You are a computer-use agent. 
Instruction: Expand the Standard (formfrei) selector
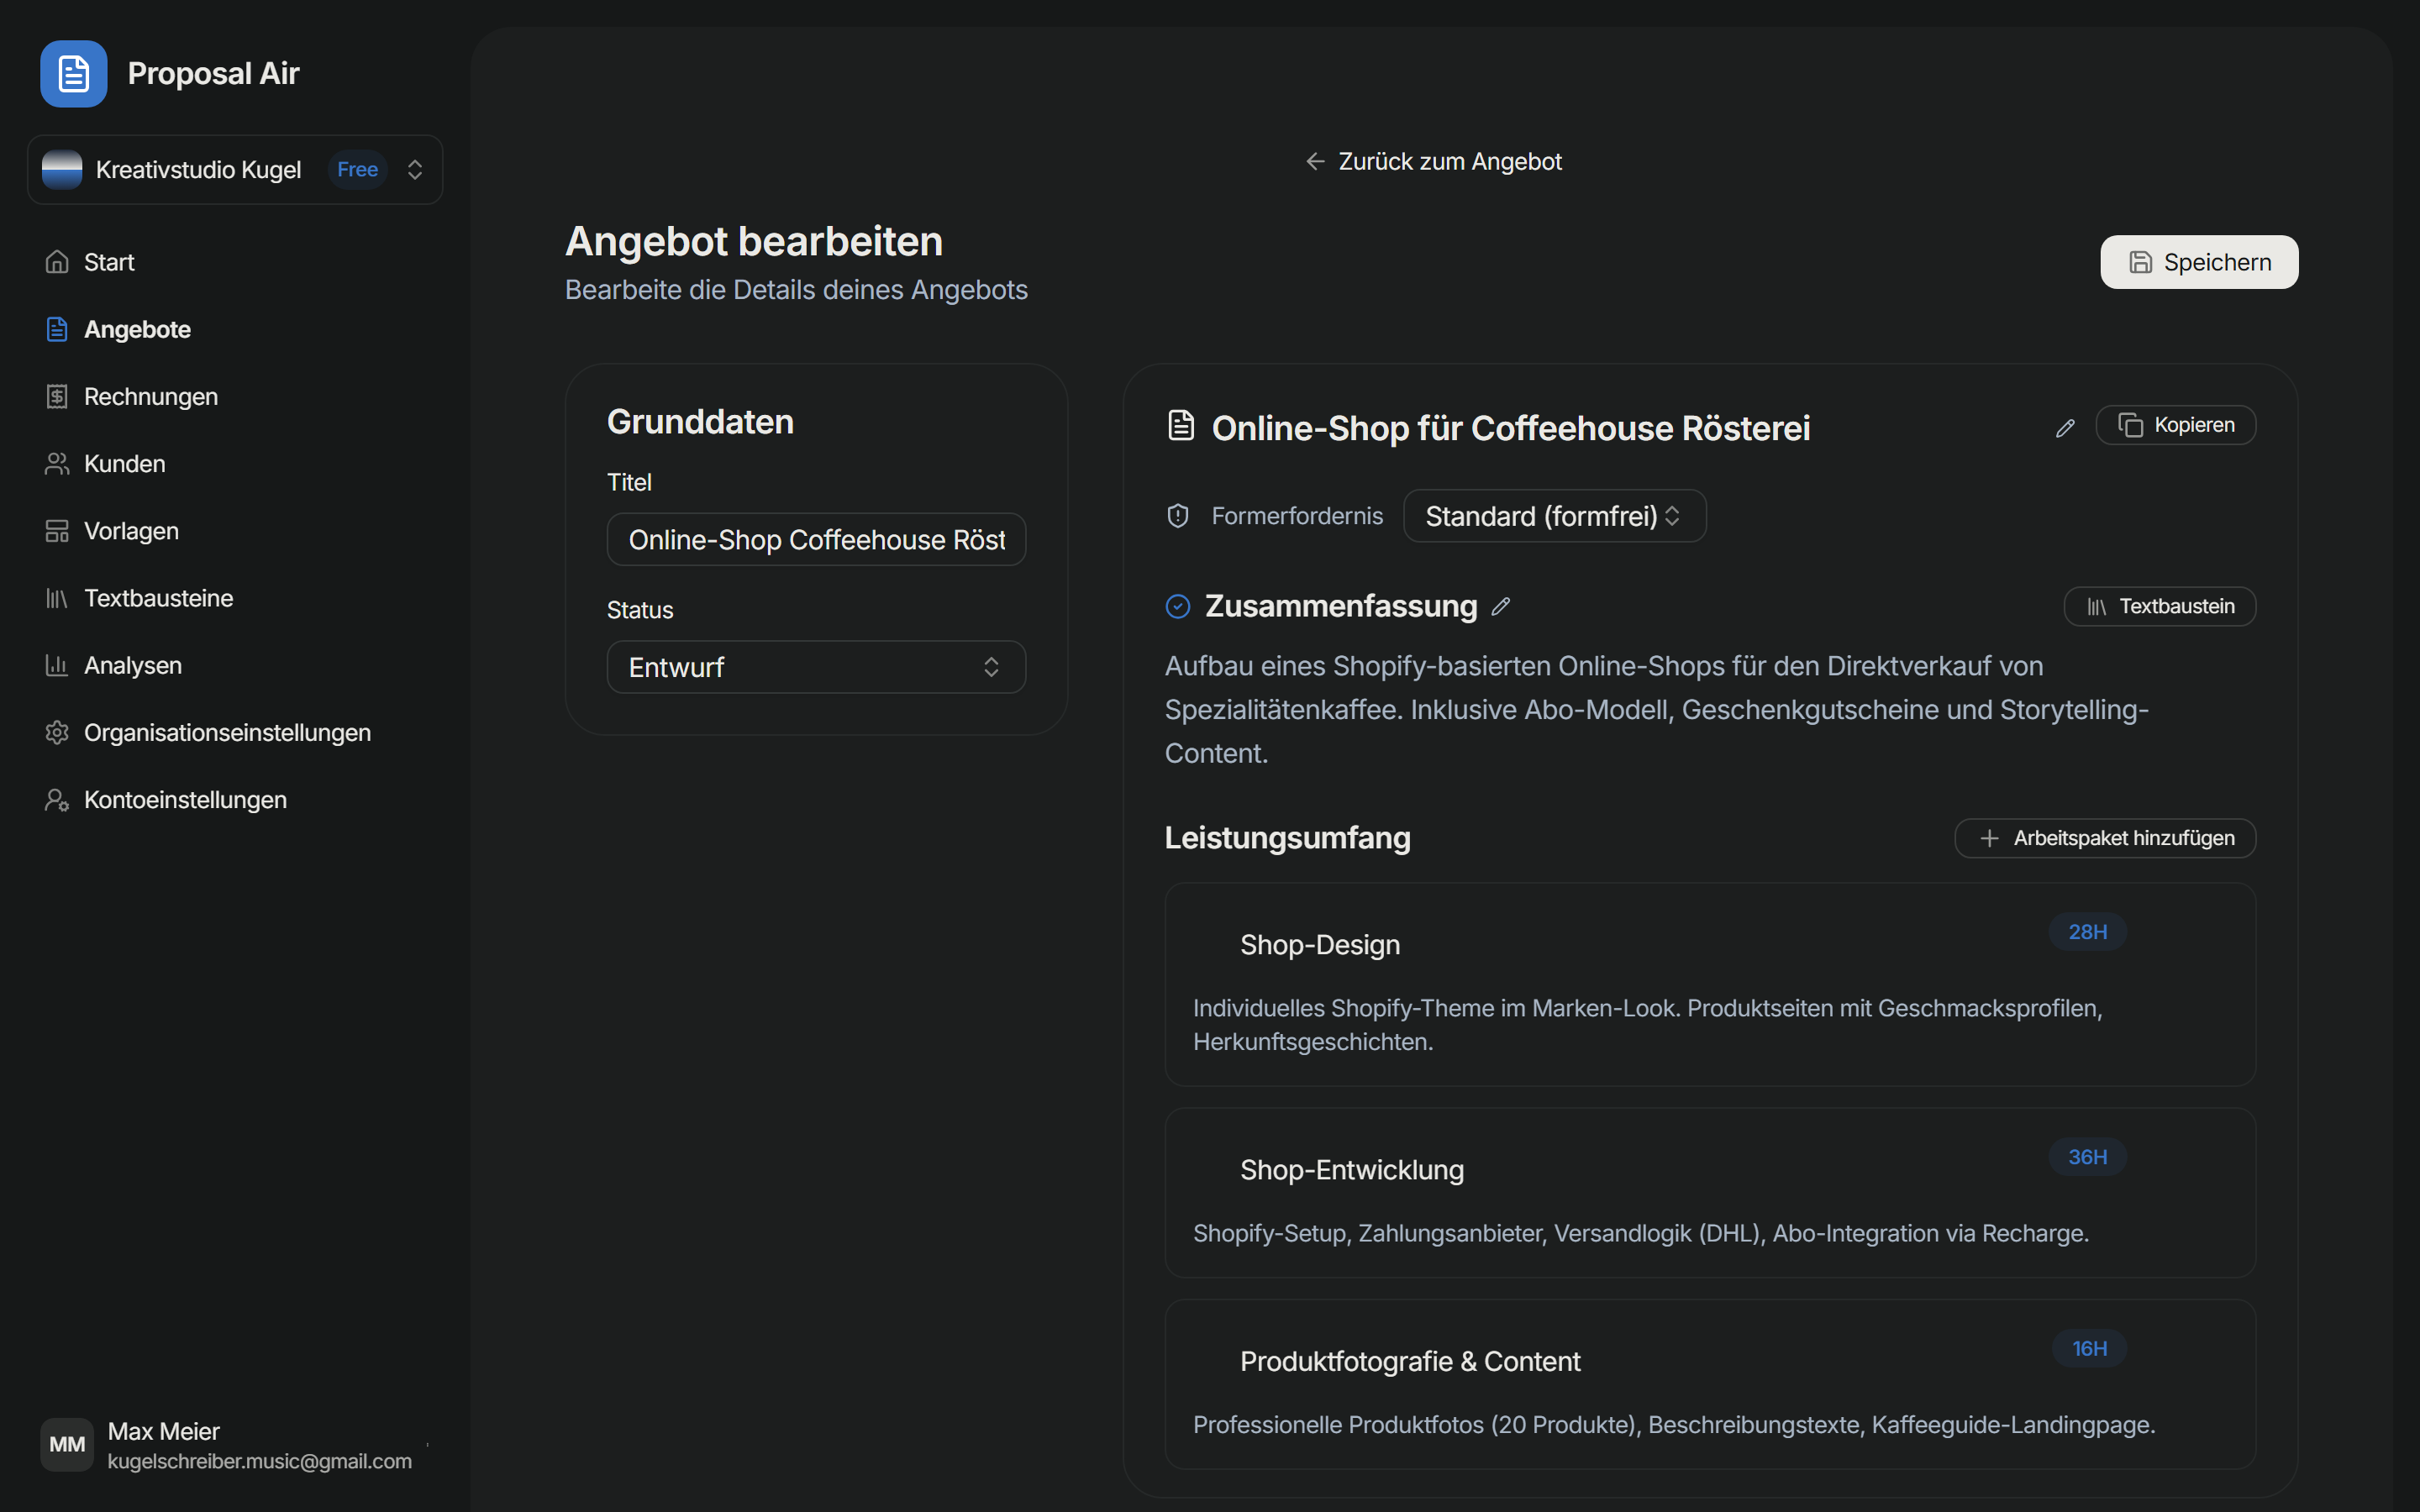(1554, 516)
